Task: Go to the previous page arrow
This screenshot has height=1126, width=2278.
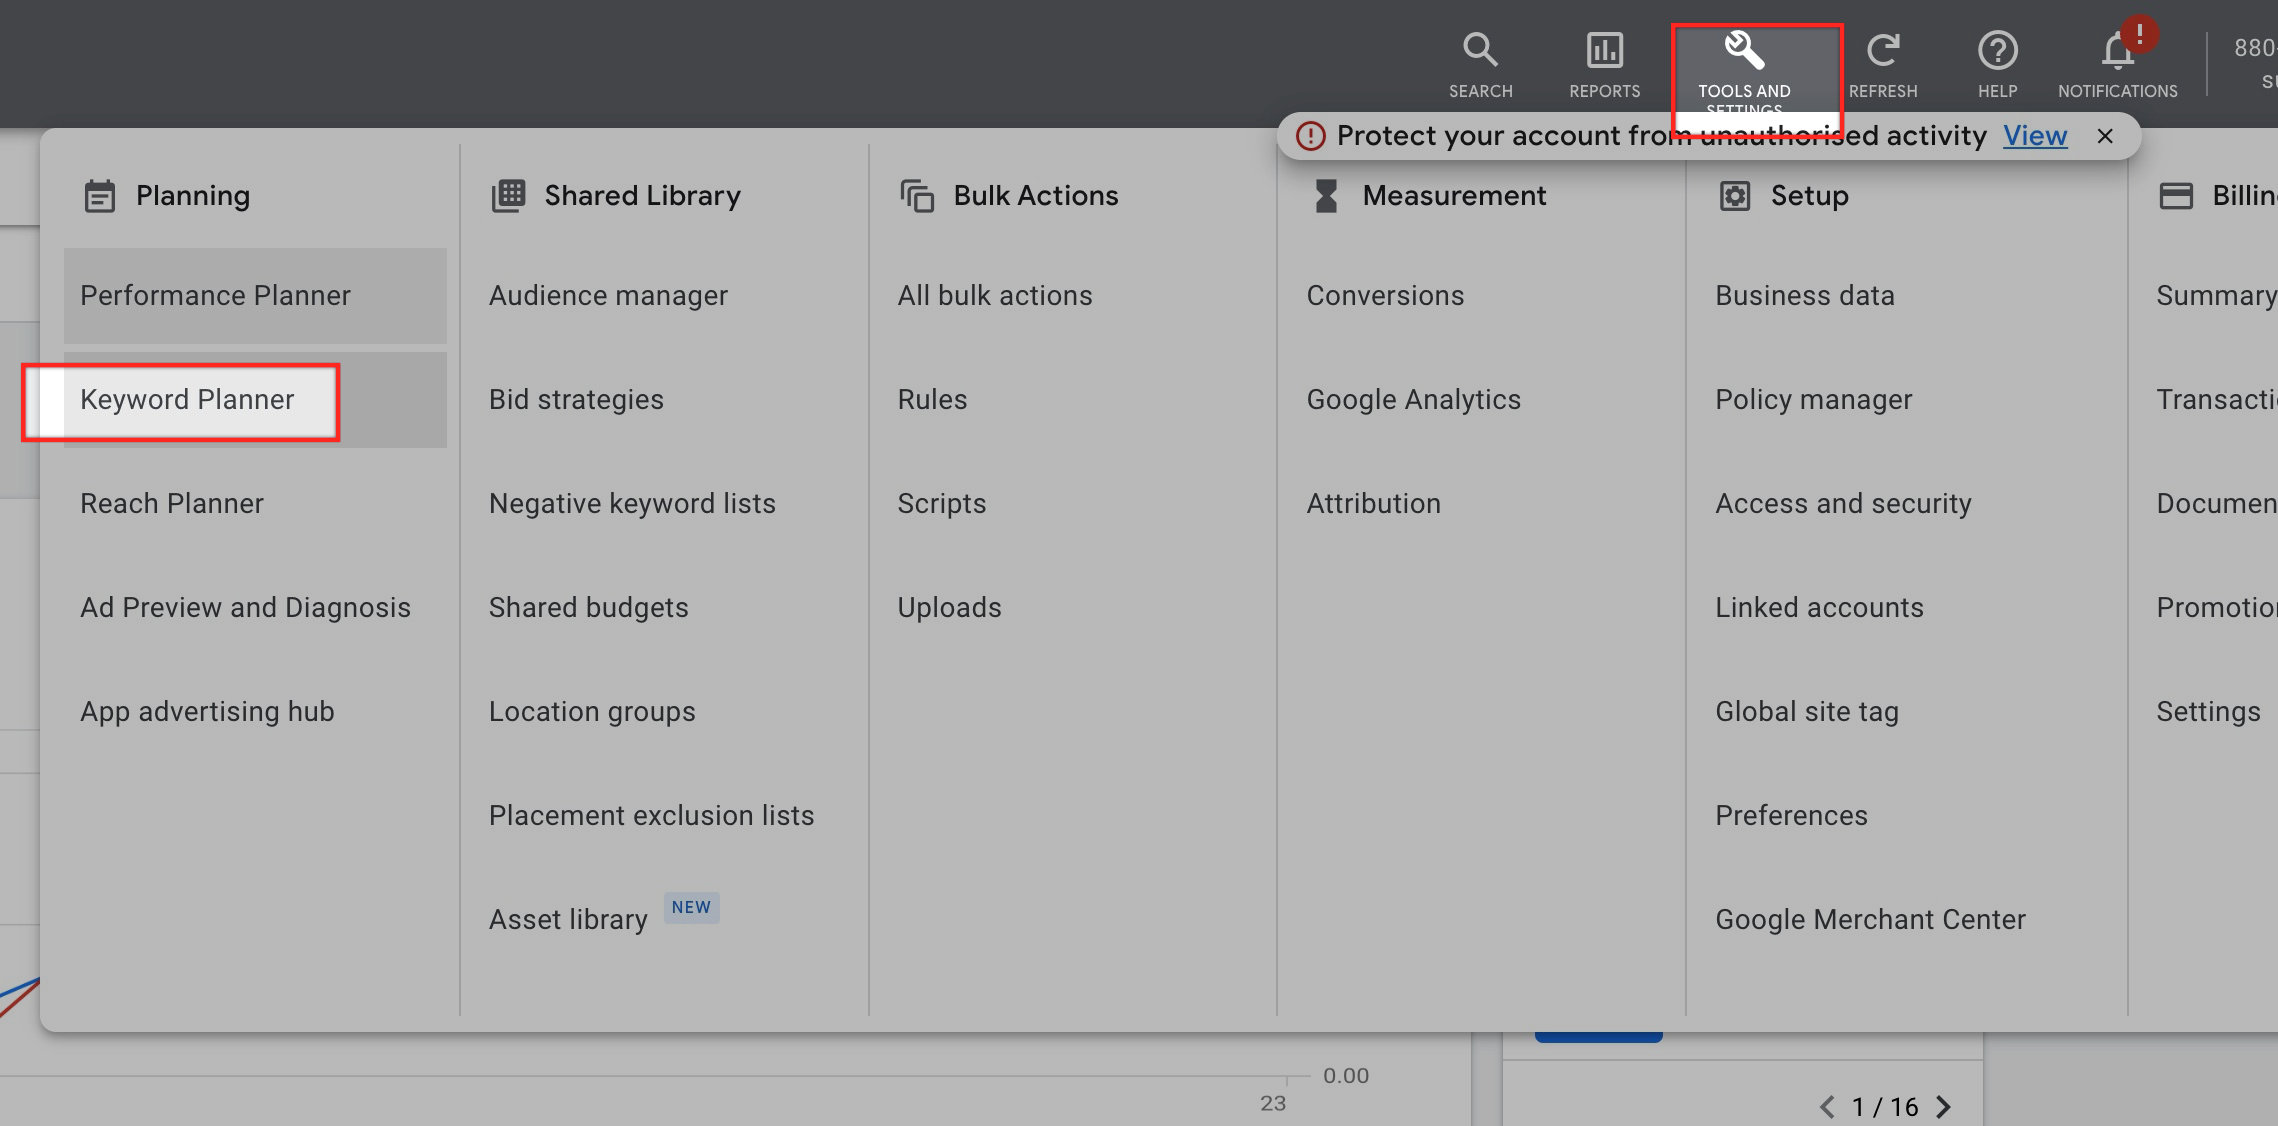Action: tap(1827, 1106)
